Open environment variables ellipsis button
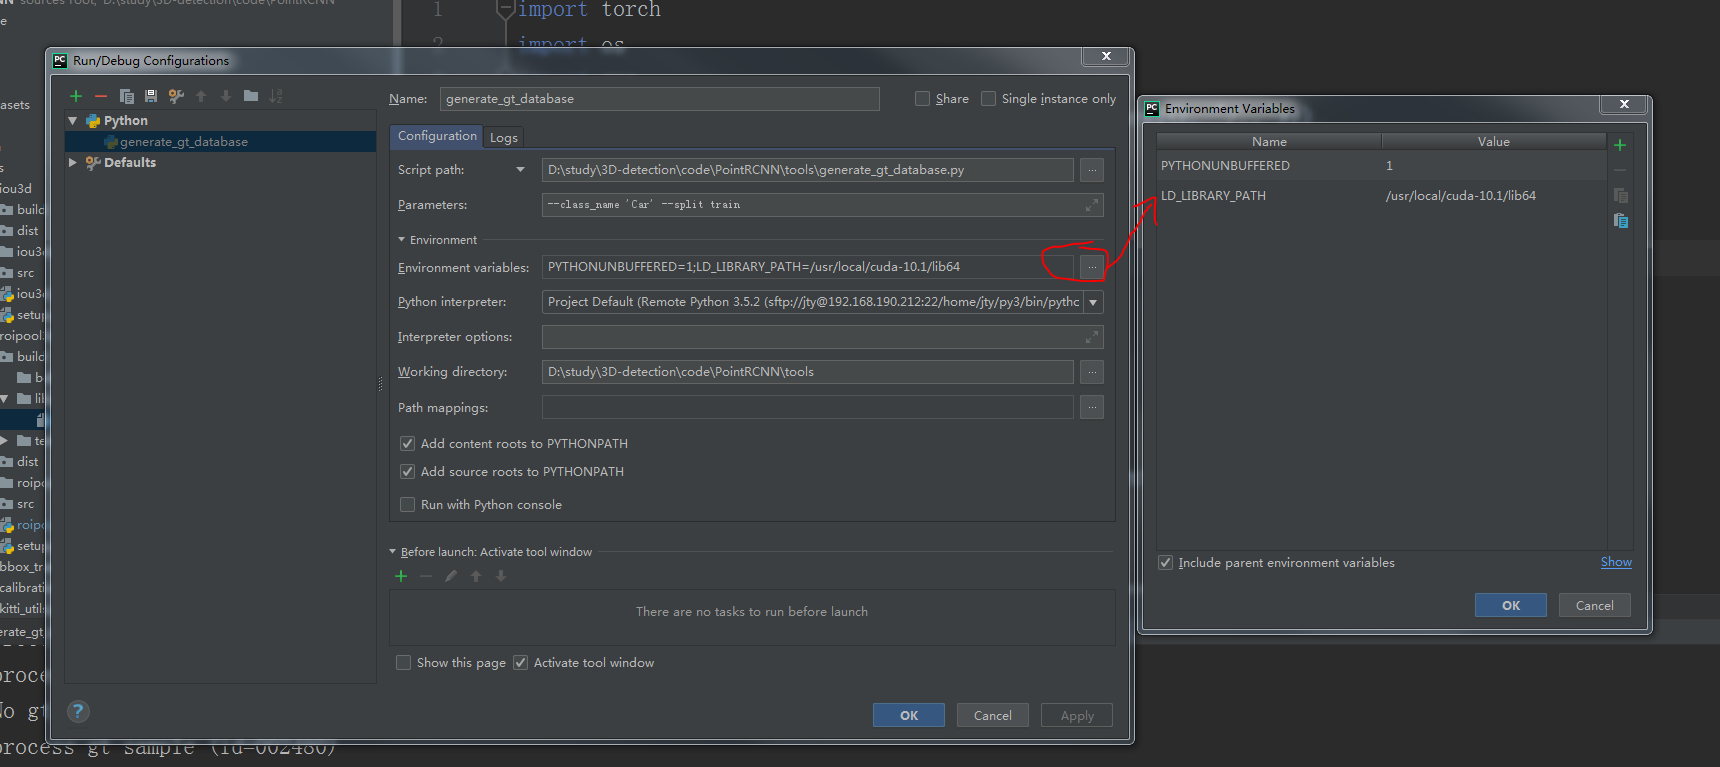Viewport: 1720px width, 767px height. tap(1092, 267)
